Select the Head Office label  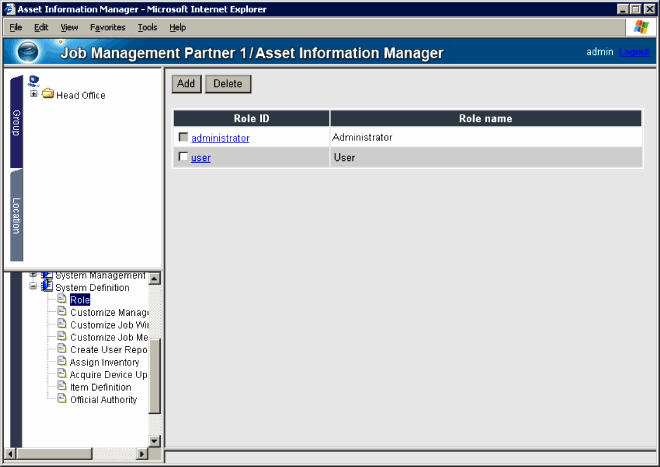pyautogui.click(x=81, y=96)
